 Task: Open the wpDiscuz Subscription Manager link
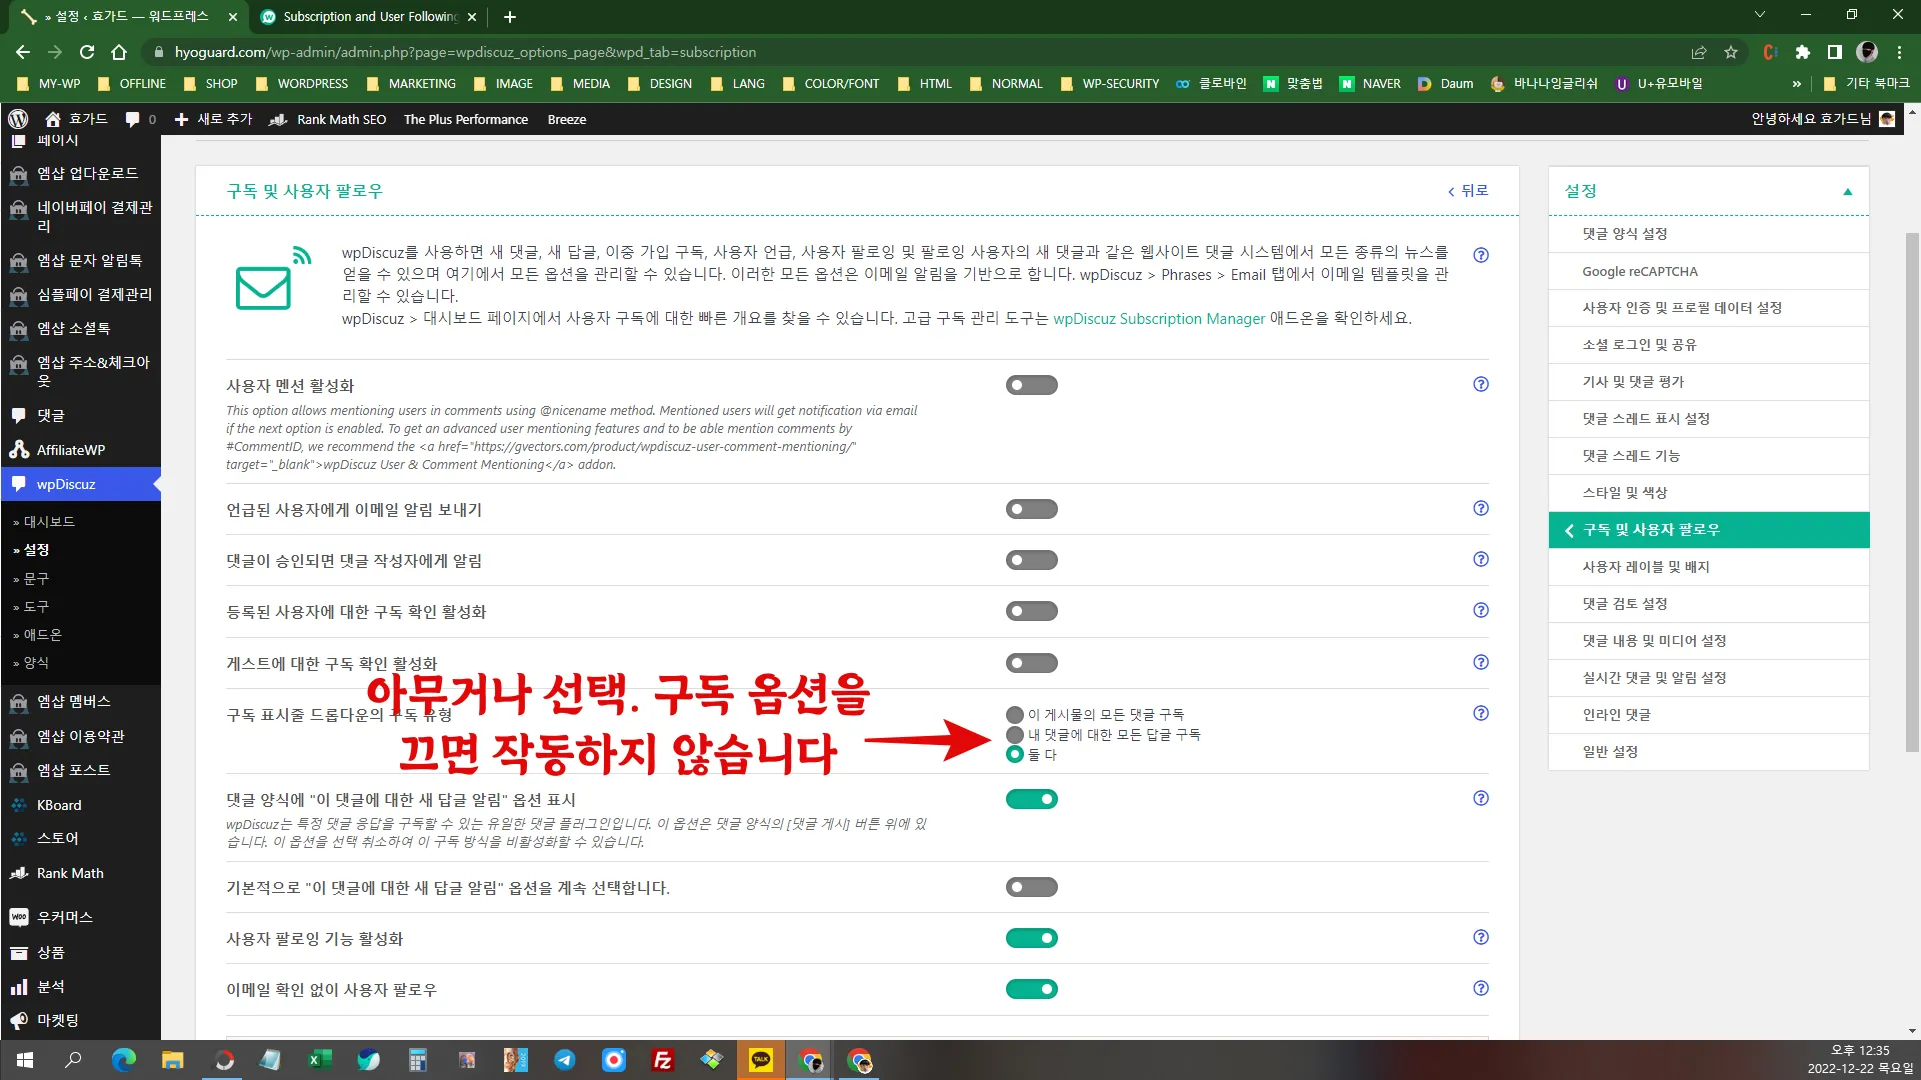click(1158, 319)
